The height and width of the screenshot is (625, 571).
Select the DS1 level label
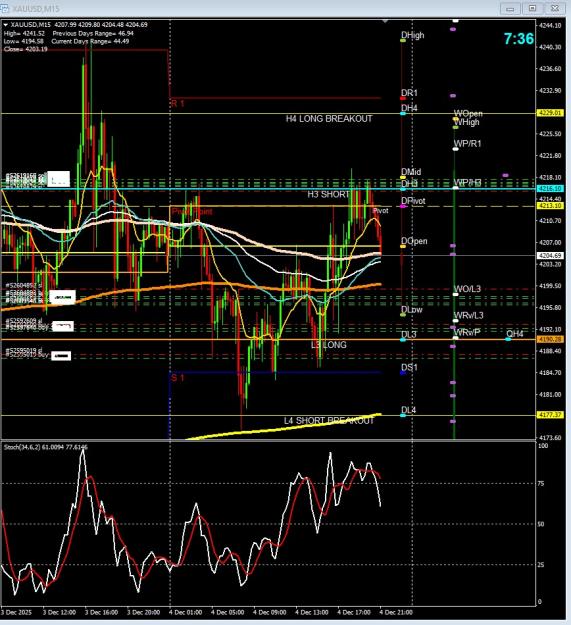tap(409, 367)
